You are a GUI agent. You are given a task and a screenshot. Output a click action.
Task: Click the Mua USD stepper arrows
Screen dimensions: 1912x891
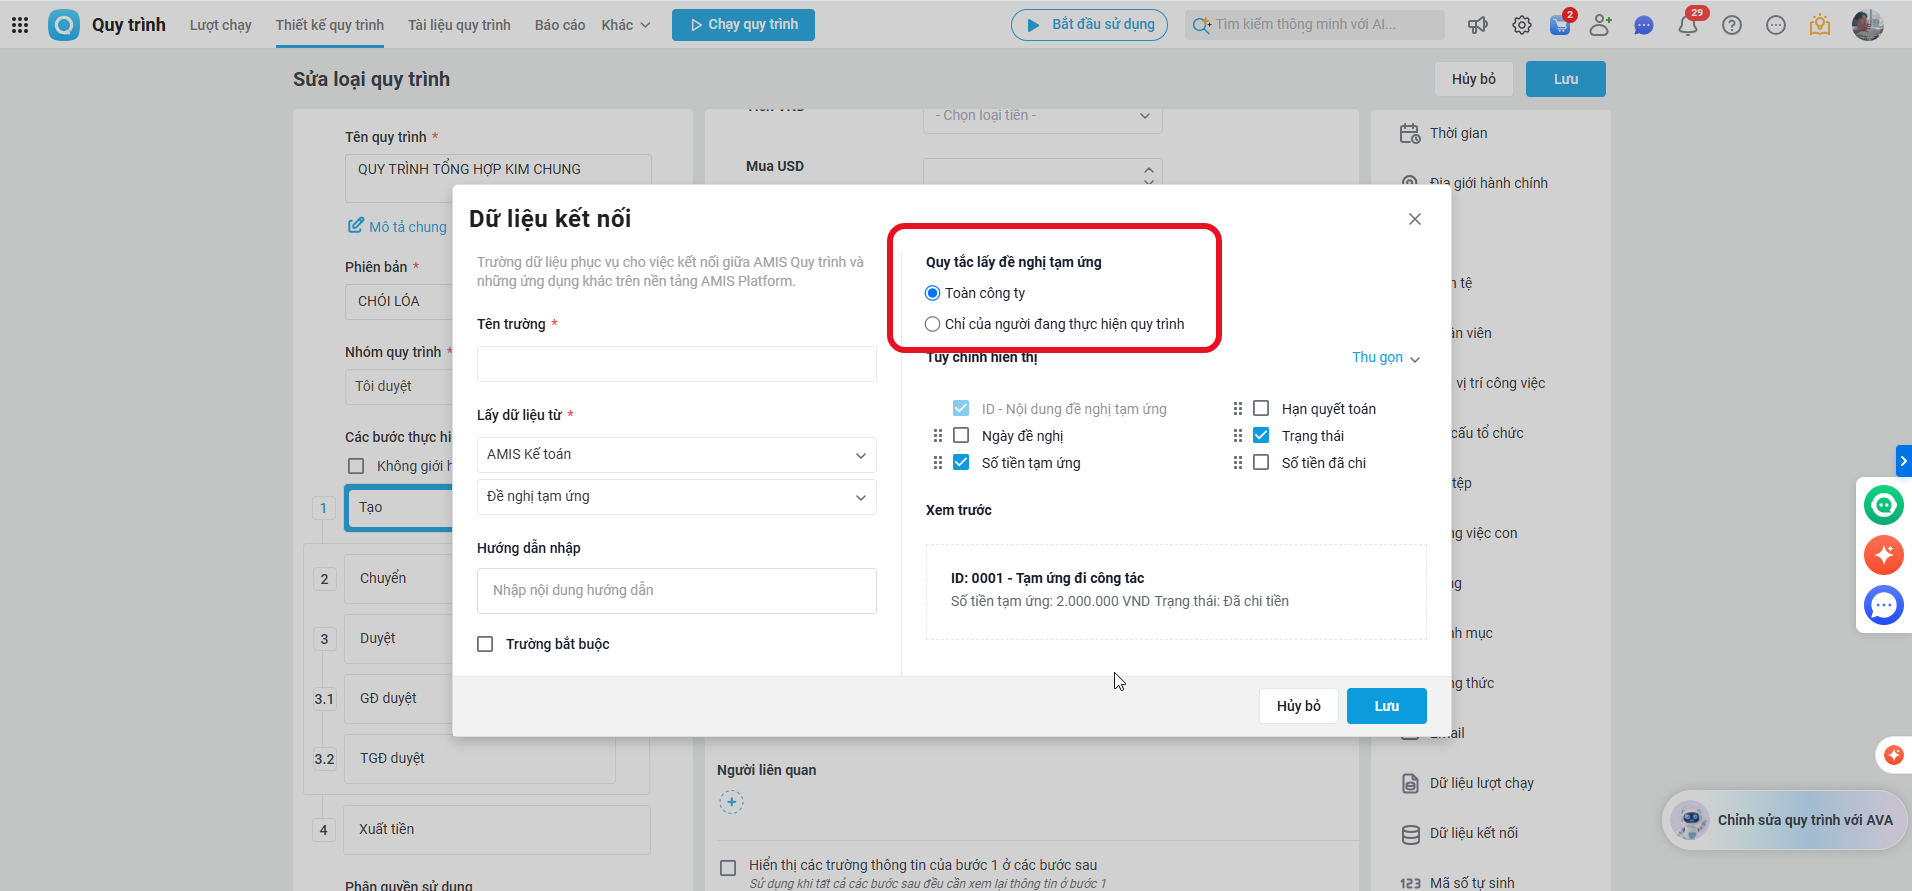(x=1149, y=174)
